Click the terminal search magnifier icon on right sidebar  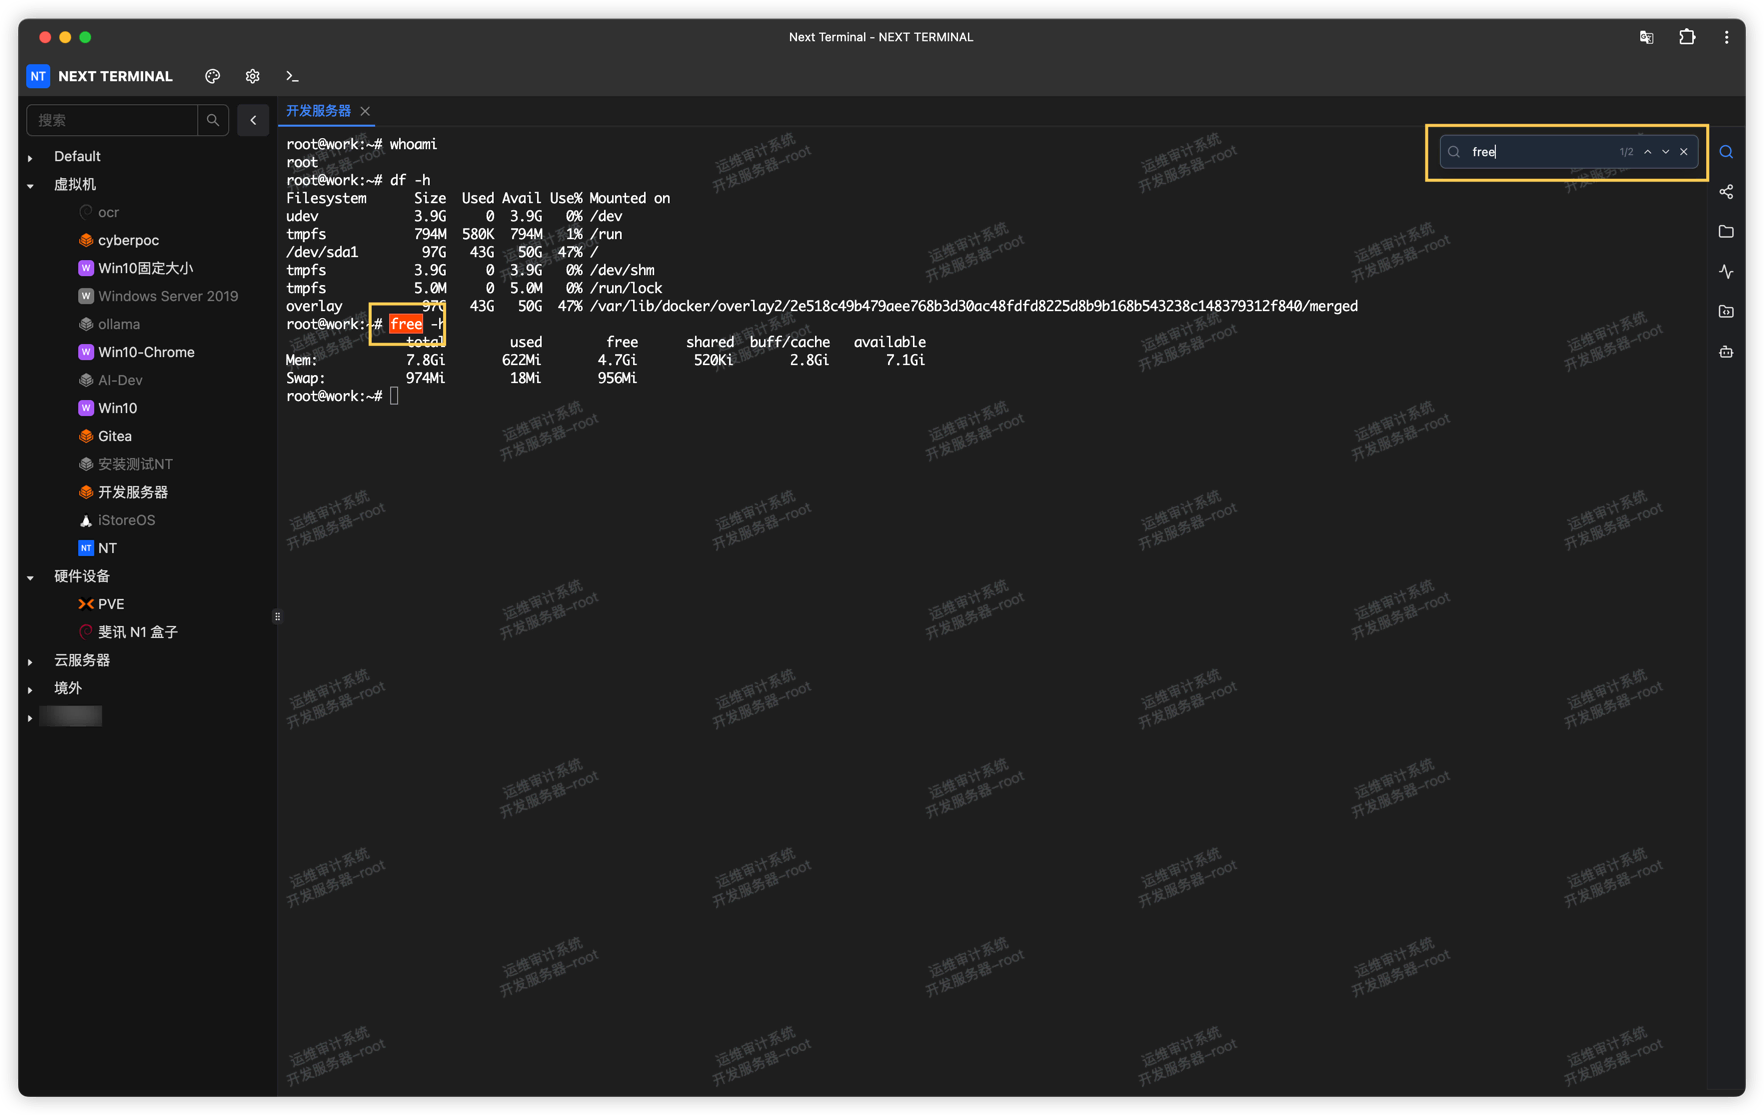click(x=1726, y=152)
